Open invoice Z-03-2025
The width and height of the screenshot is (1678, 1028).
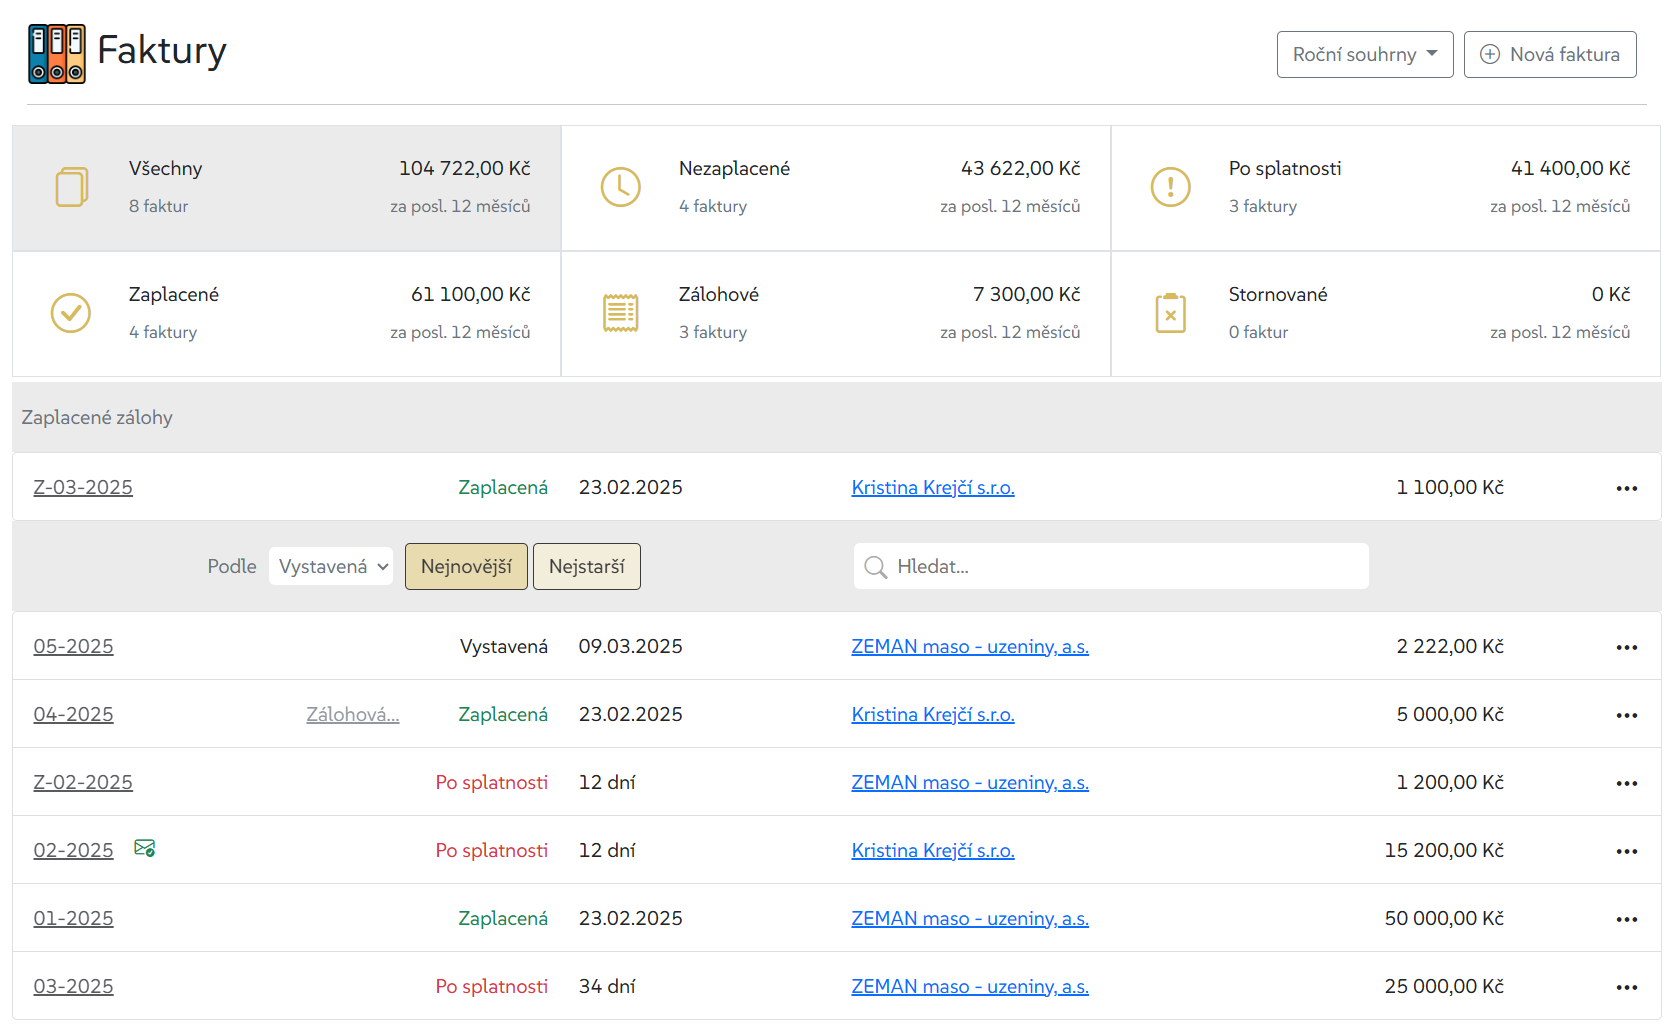pos(83,487)
